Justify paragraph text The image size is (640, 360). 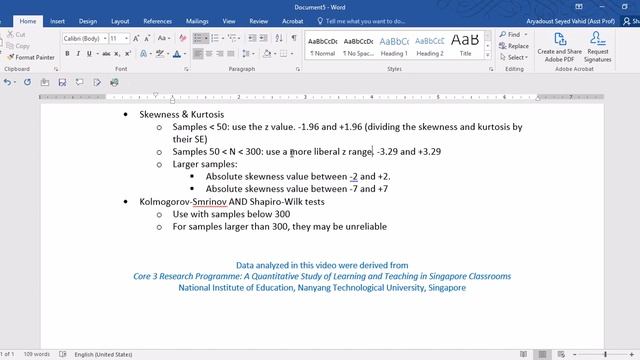click(231, 53)
